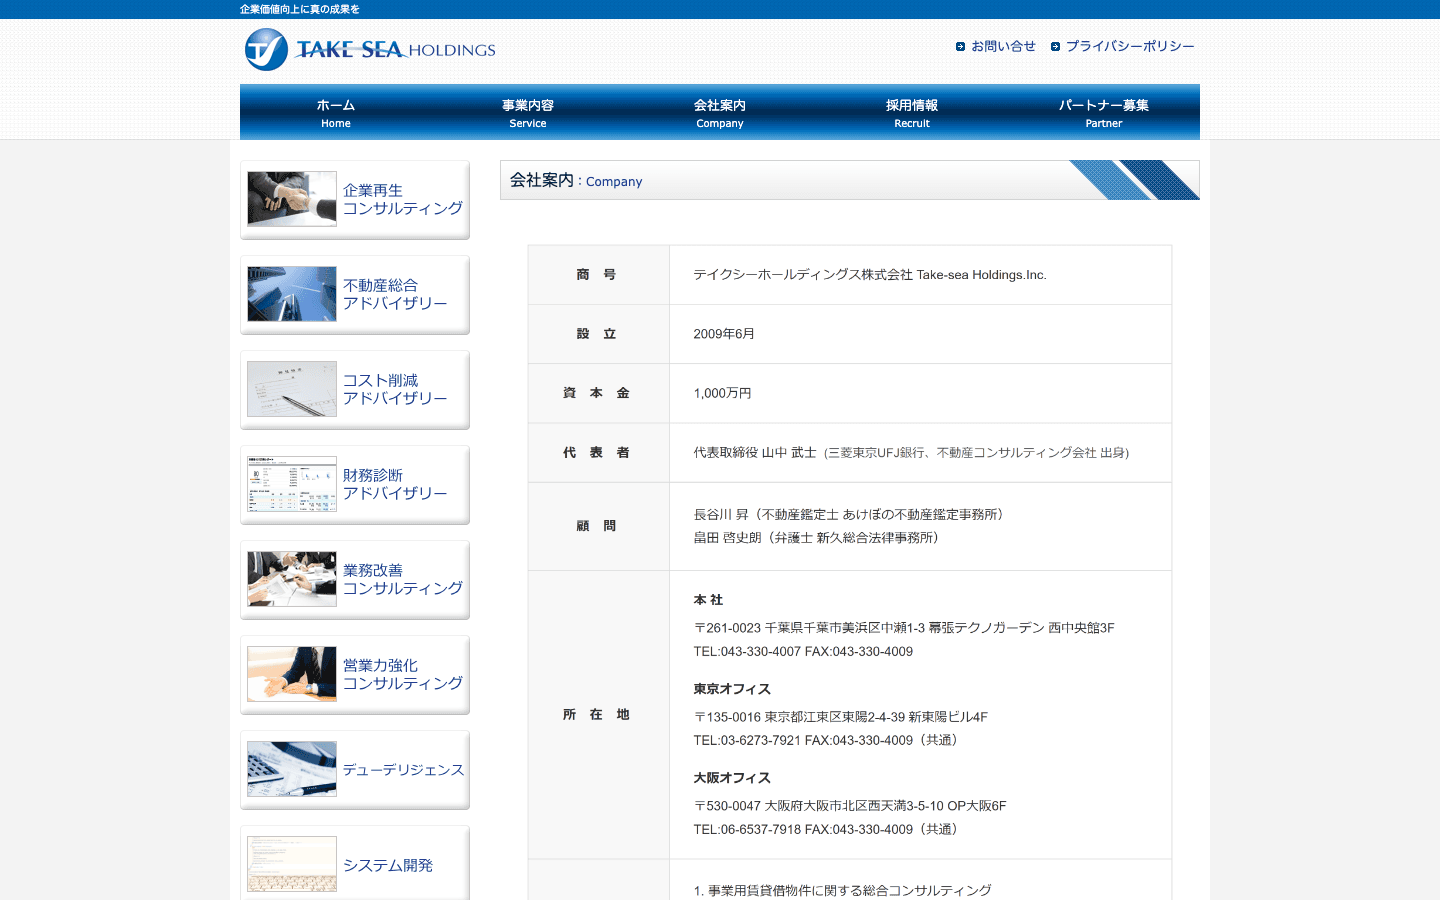The height and width of the screenshot is (900, 1440).
Task: Open the パートナー募集 Partner menu
Action: point(1104,112)
